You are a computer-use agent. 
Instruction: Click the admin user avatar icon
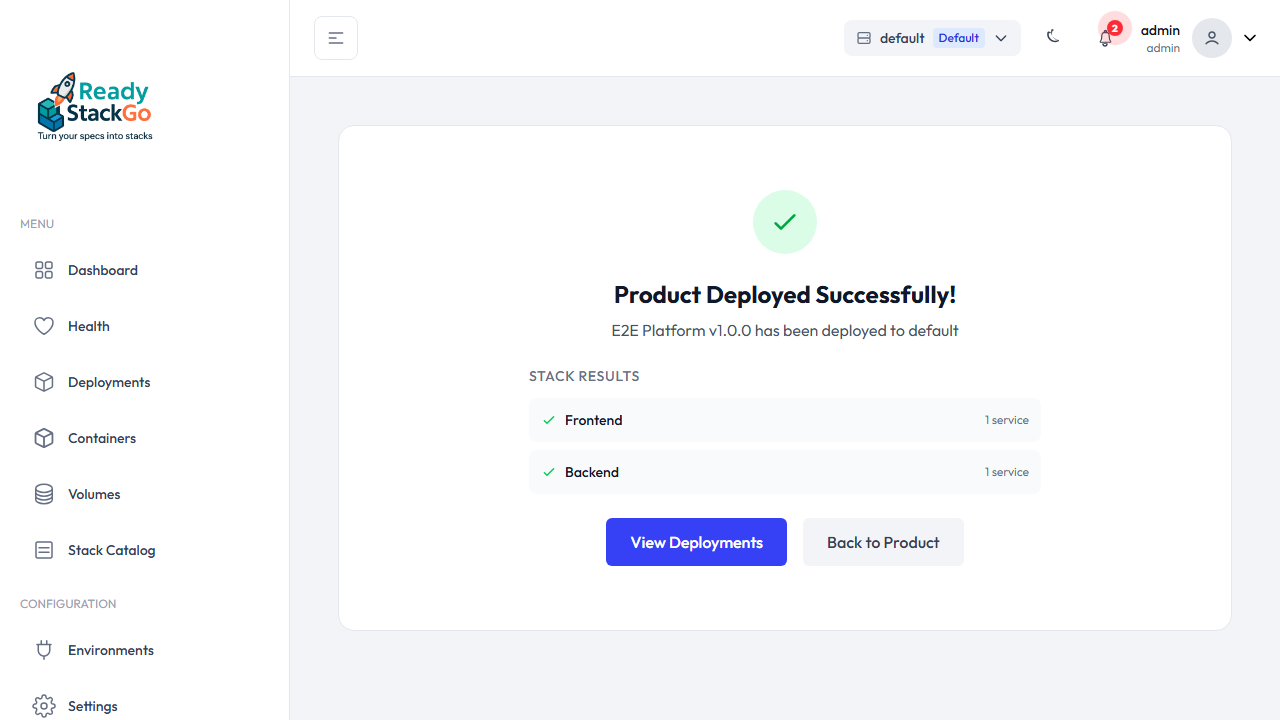coord(1211,38)
